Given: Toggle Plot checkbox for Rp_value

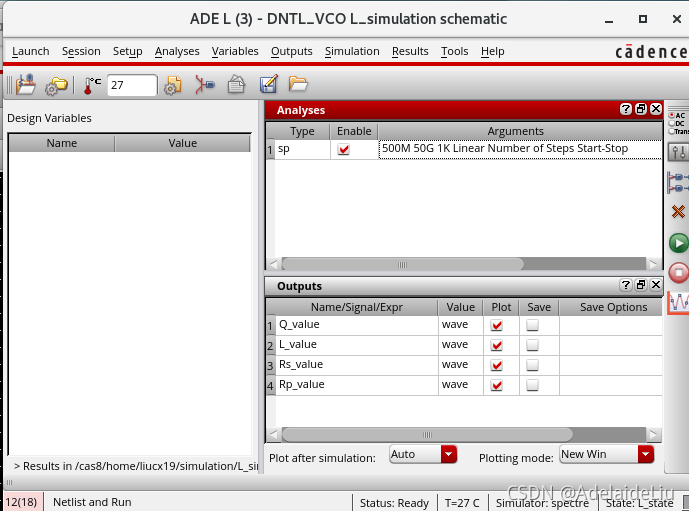Looking at the screenshot, I should click(497, 385).
